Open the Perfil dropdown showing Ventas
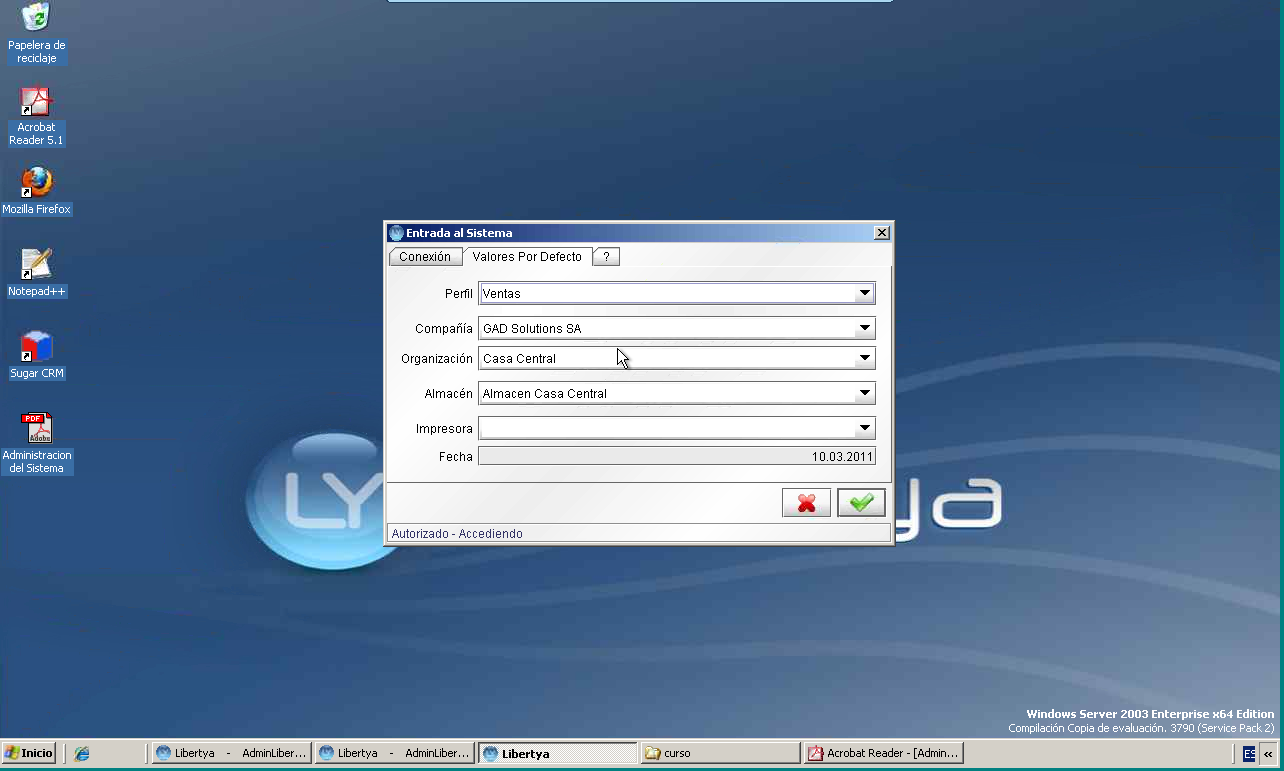 [677, 293]
